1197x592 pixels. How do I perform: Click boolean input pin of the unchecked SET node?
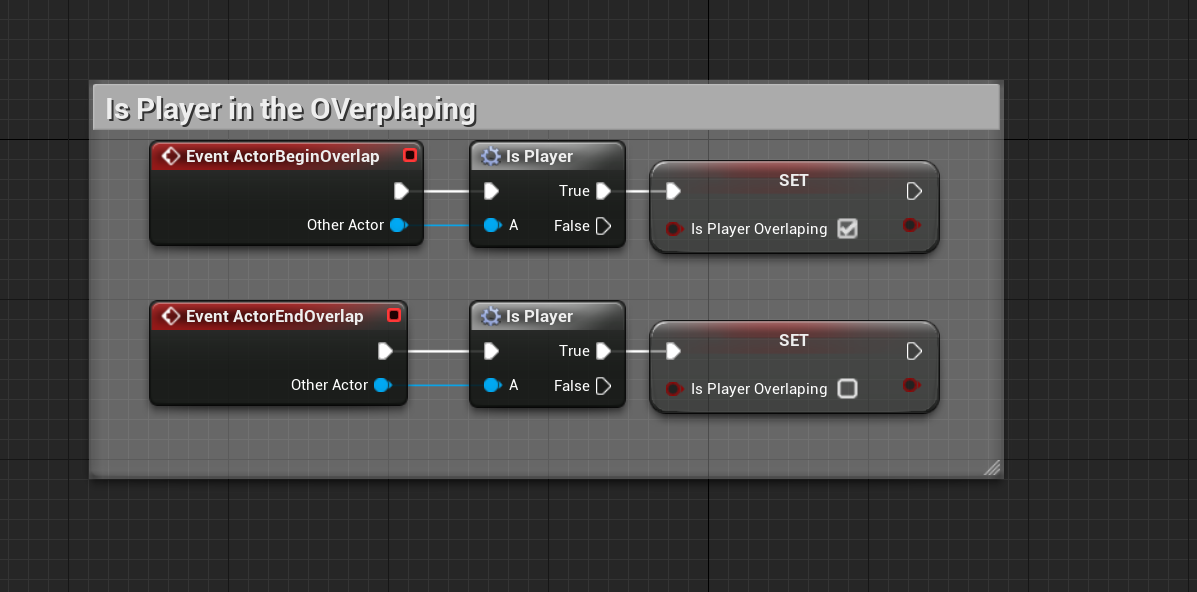[674, 389]
